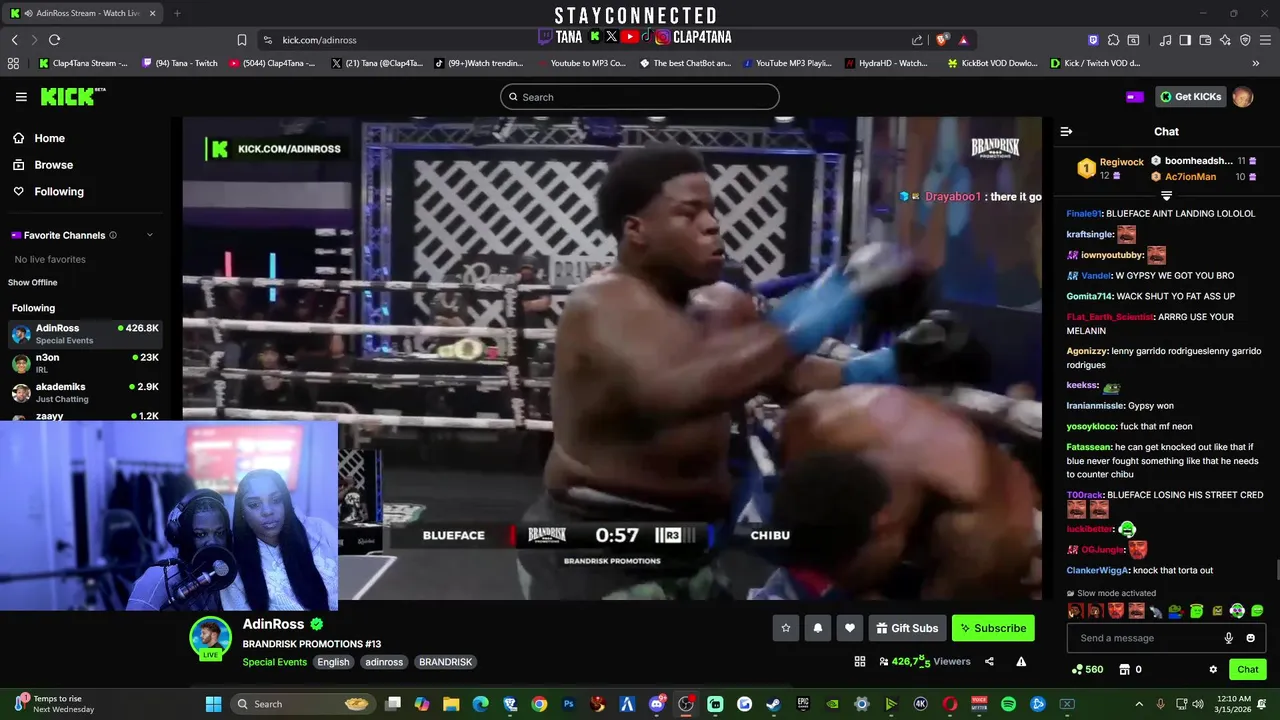Launch Photoshop from the taskbar
The width and height of the screenshot is (1280, 720).
tap(569, 704)
